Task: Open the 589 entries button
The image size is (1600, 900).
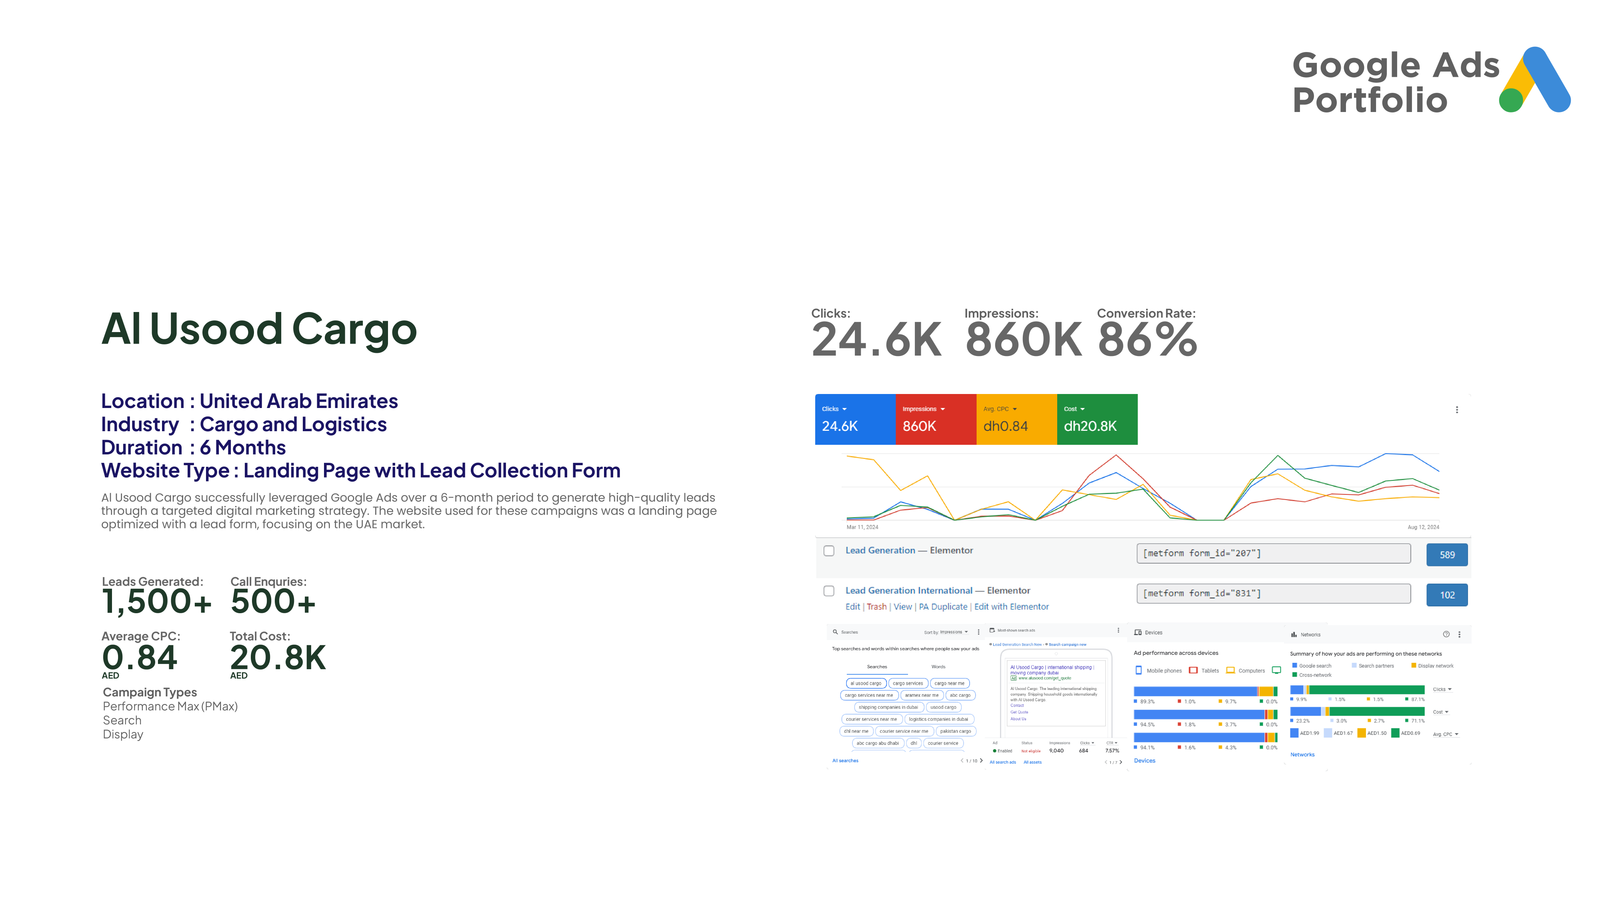Action: pos(1447,555)
